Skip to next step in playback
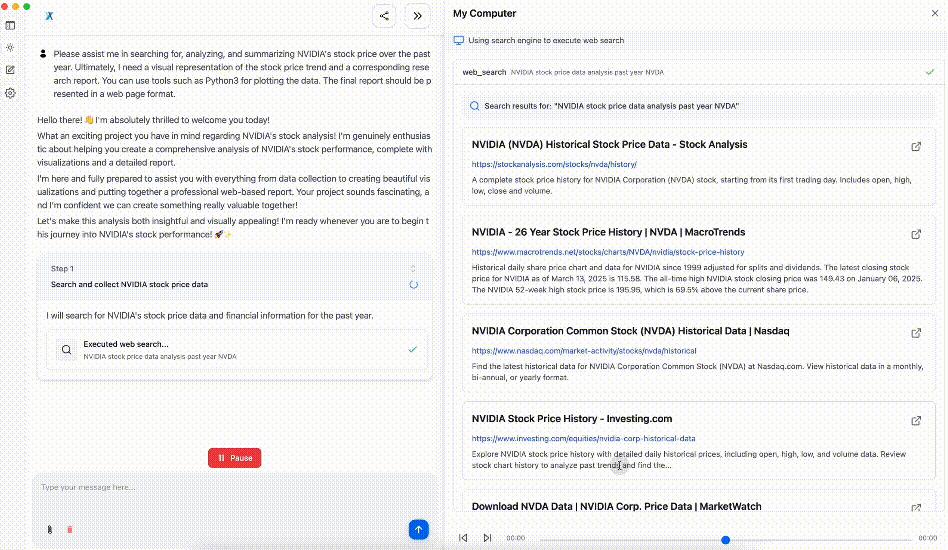This screenshot has height=550, width=948. [x=487, y=537]
